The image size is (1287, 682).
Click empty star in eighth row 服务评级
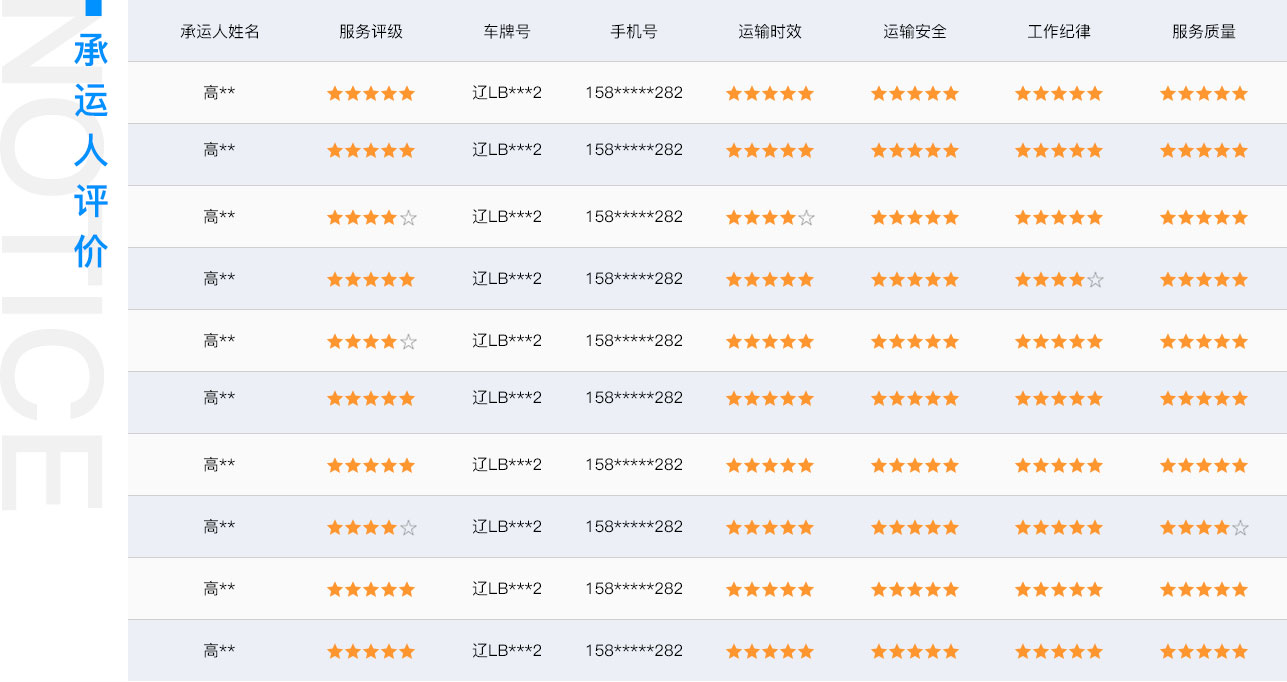point(408,528)
